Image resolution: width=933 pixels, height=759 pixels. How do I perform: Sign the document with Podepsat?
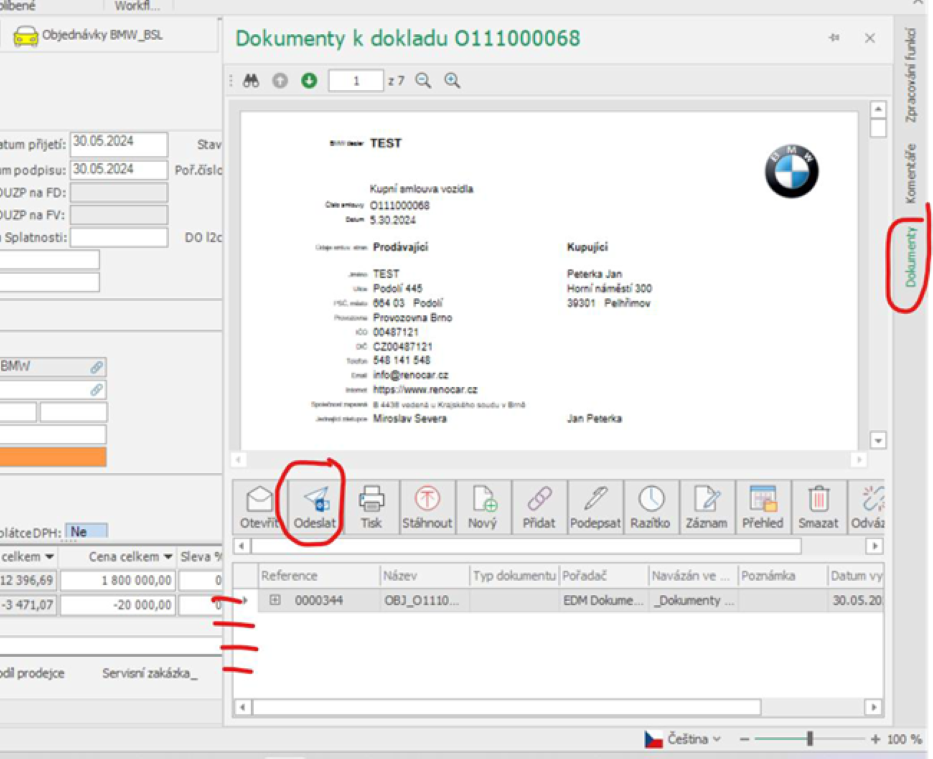[595, 506]
